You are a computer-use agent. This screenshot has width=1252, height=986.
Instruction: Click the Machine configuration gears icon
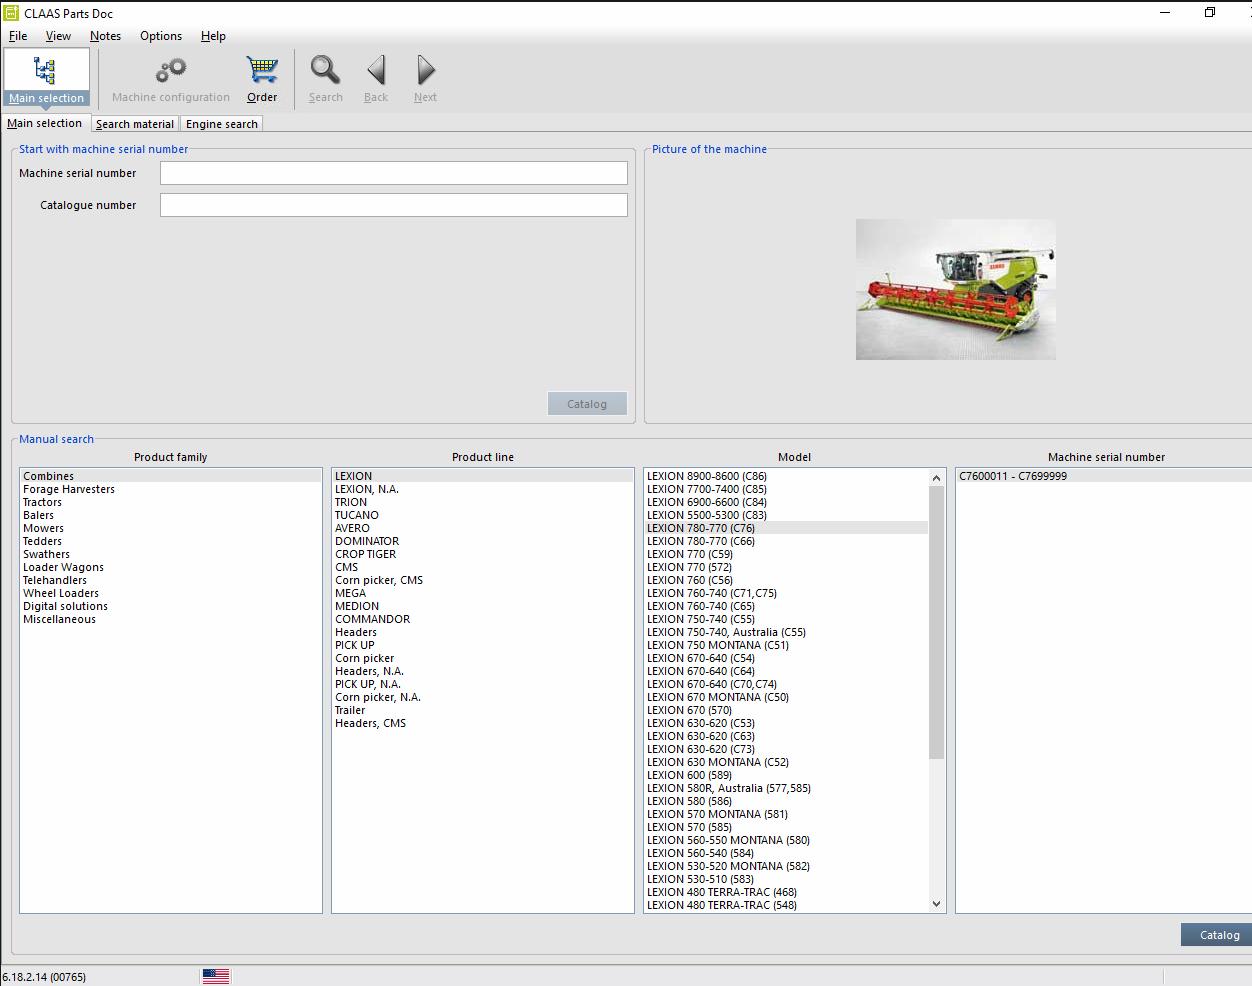[x=169, y=72]
